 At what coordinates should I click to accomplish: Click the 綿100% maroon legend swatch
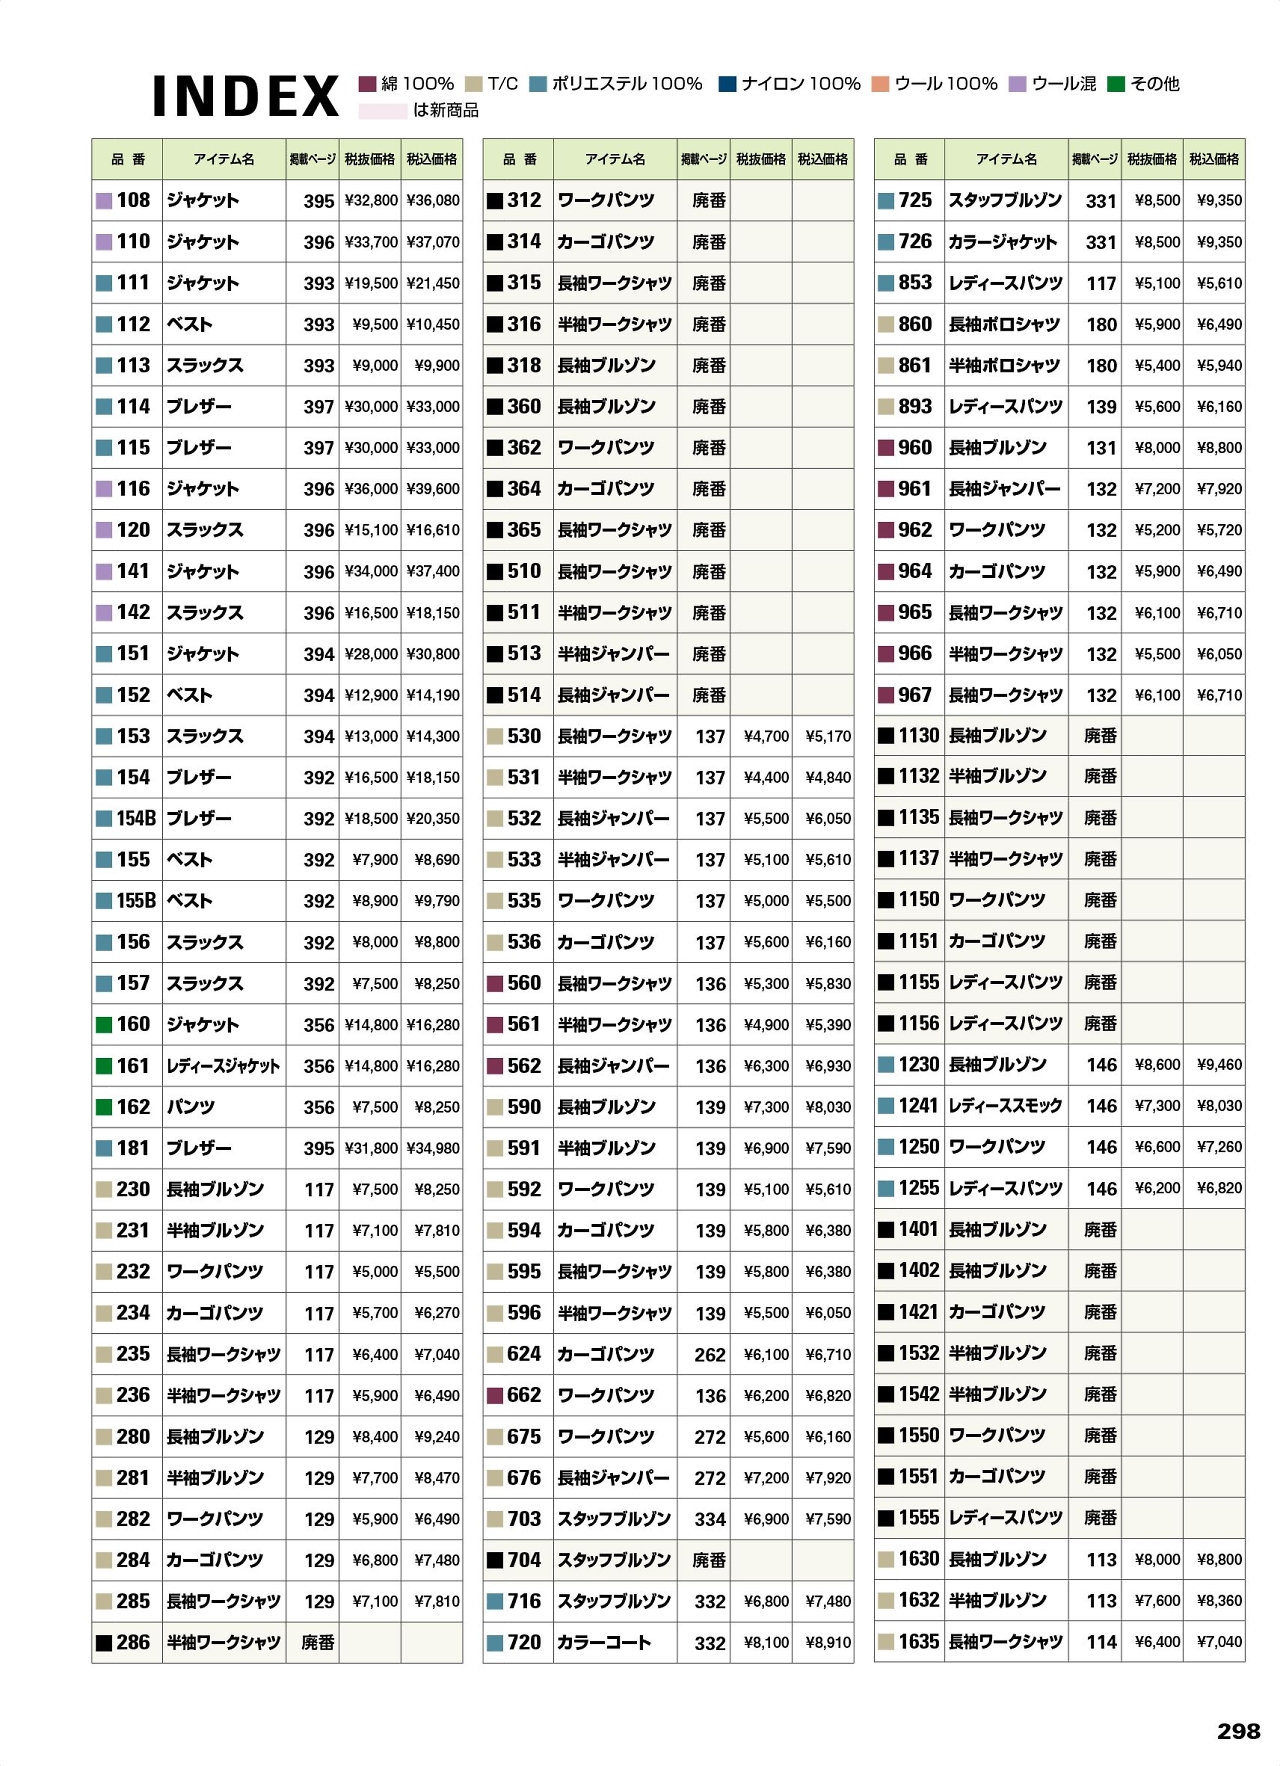(x=367, y=84)
